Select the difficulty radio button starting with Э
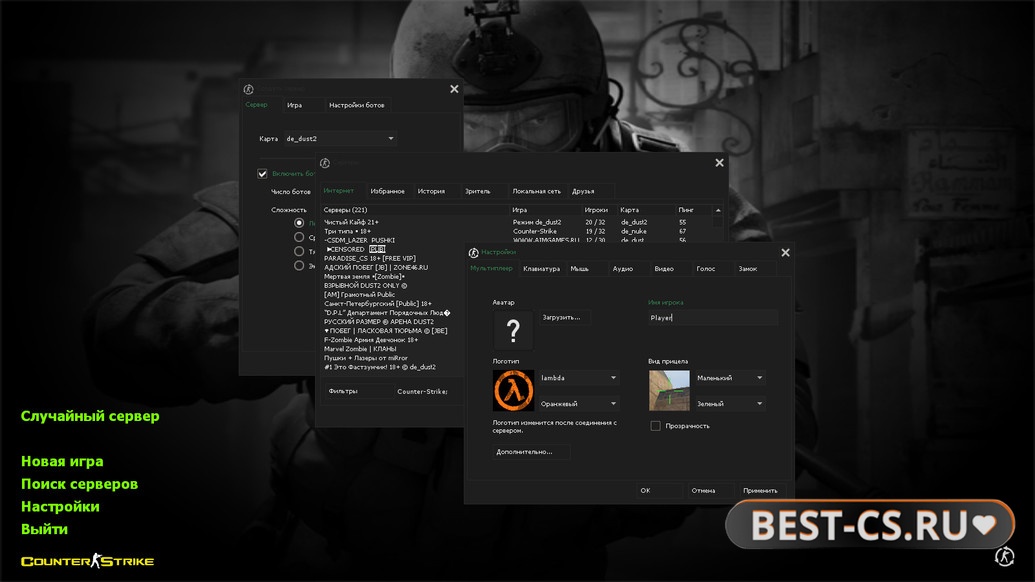Image resolution: width=1035 pixels, height=582 pixels. pos(299,265)
